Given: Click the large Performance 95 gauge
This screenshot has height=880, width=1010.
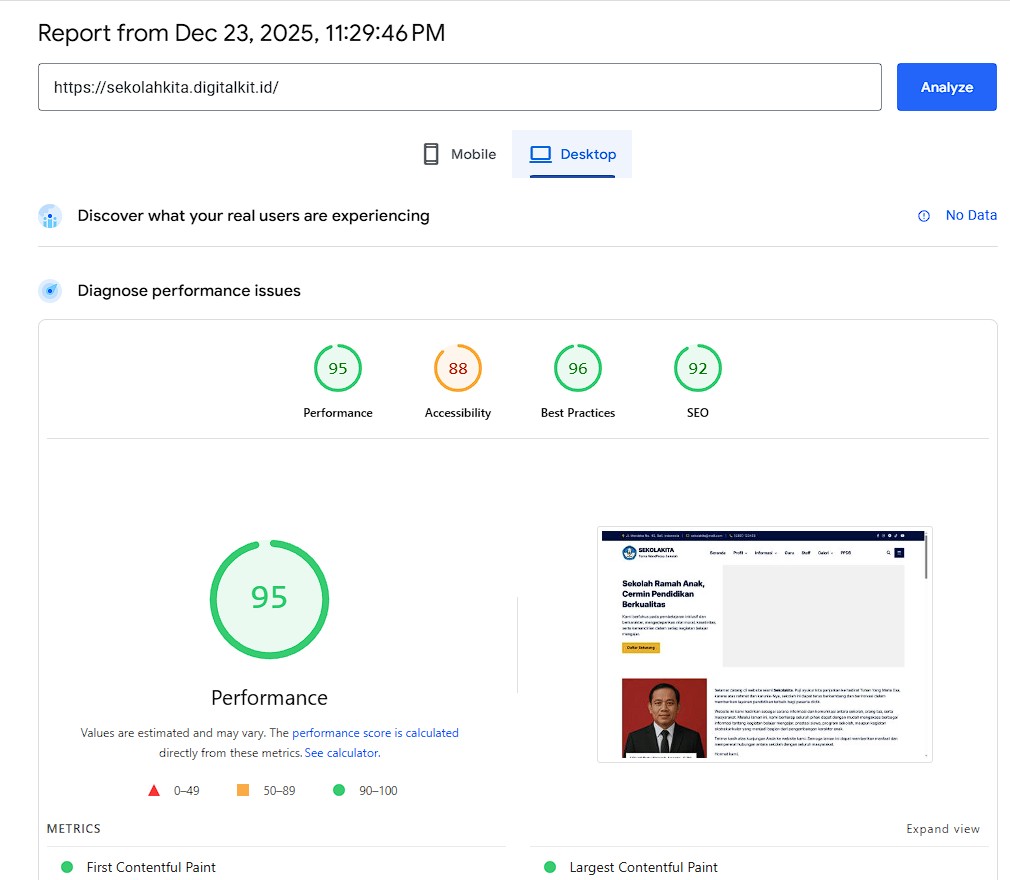Looking at the screenshot, I should [269, 598].
